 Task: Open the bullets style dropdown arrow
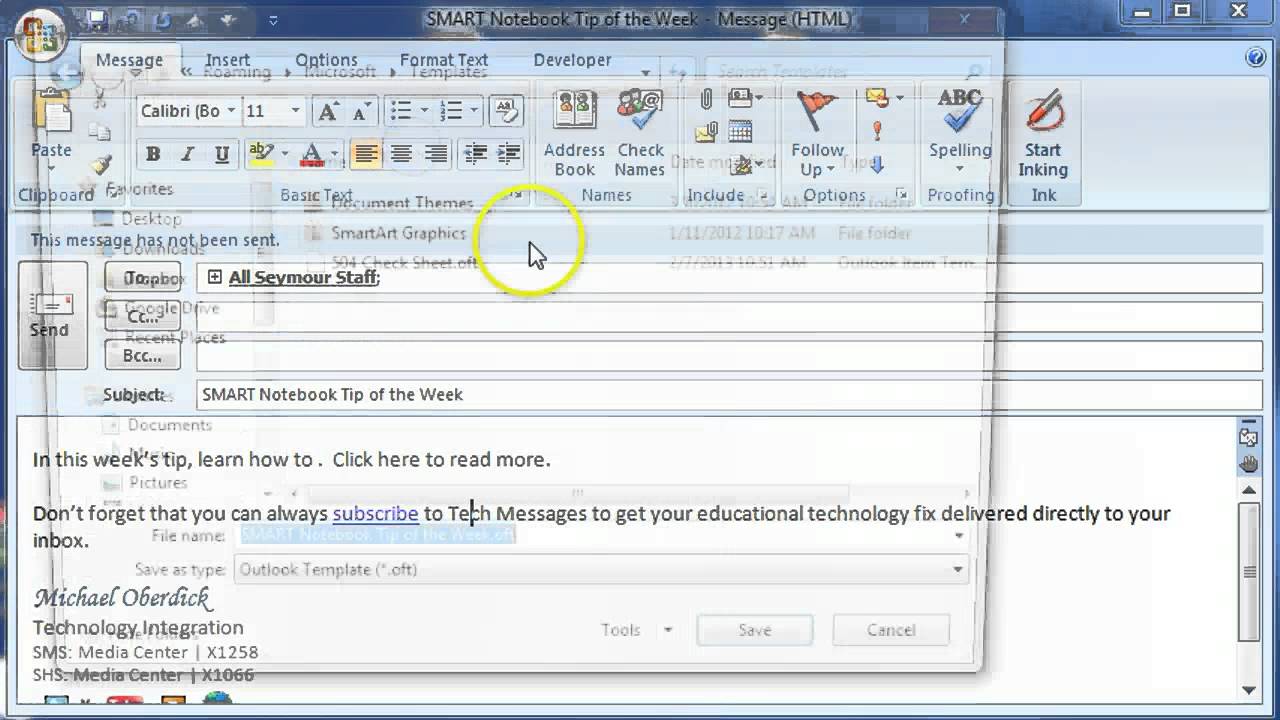click(424, 111)
